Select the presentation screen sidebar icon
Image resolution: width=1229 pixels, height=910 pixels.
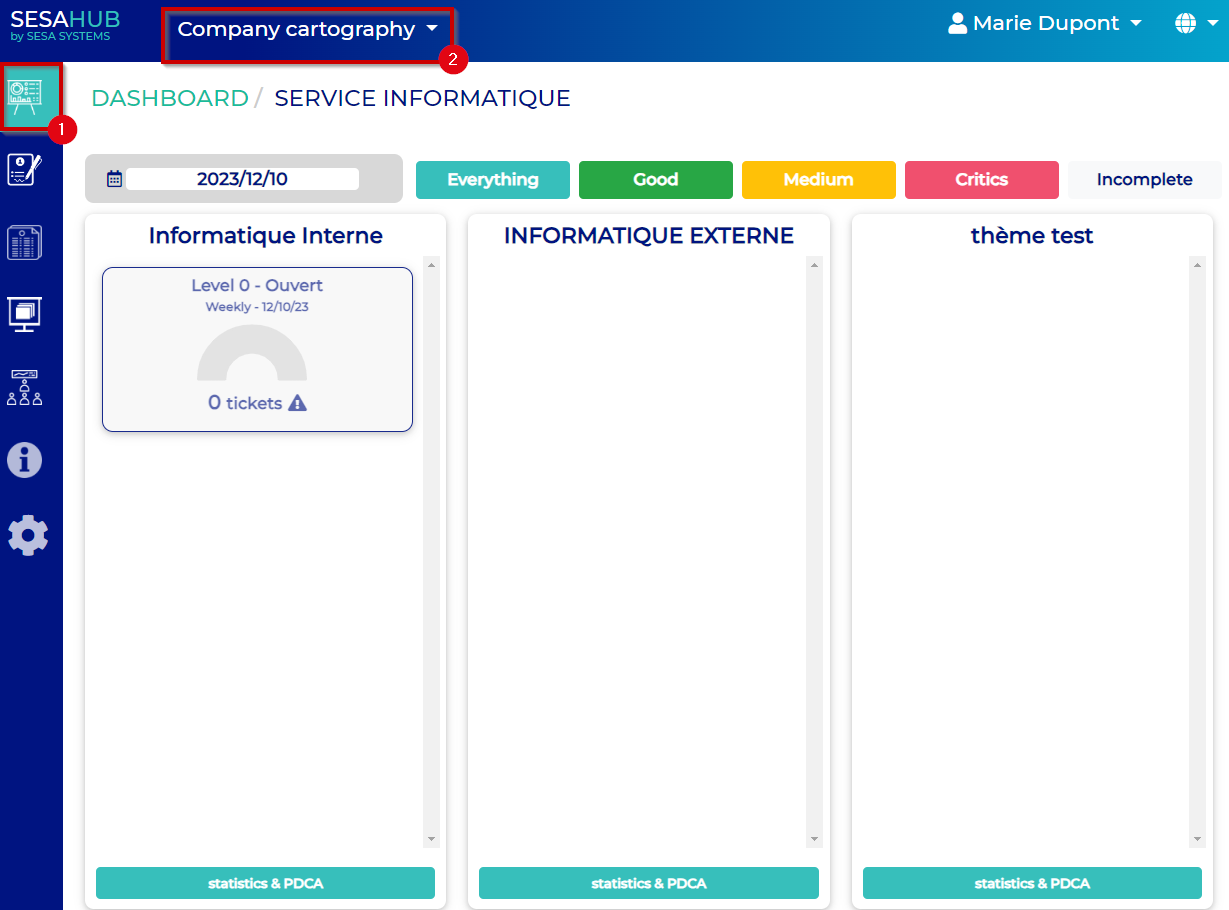[25, 314]
